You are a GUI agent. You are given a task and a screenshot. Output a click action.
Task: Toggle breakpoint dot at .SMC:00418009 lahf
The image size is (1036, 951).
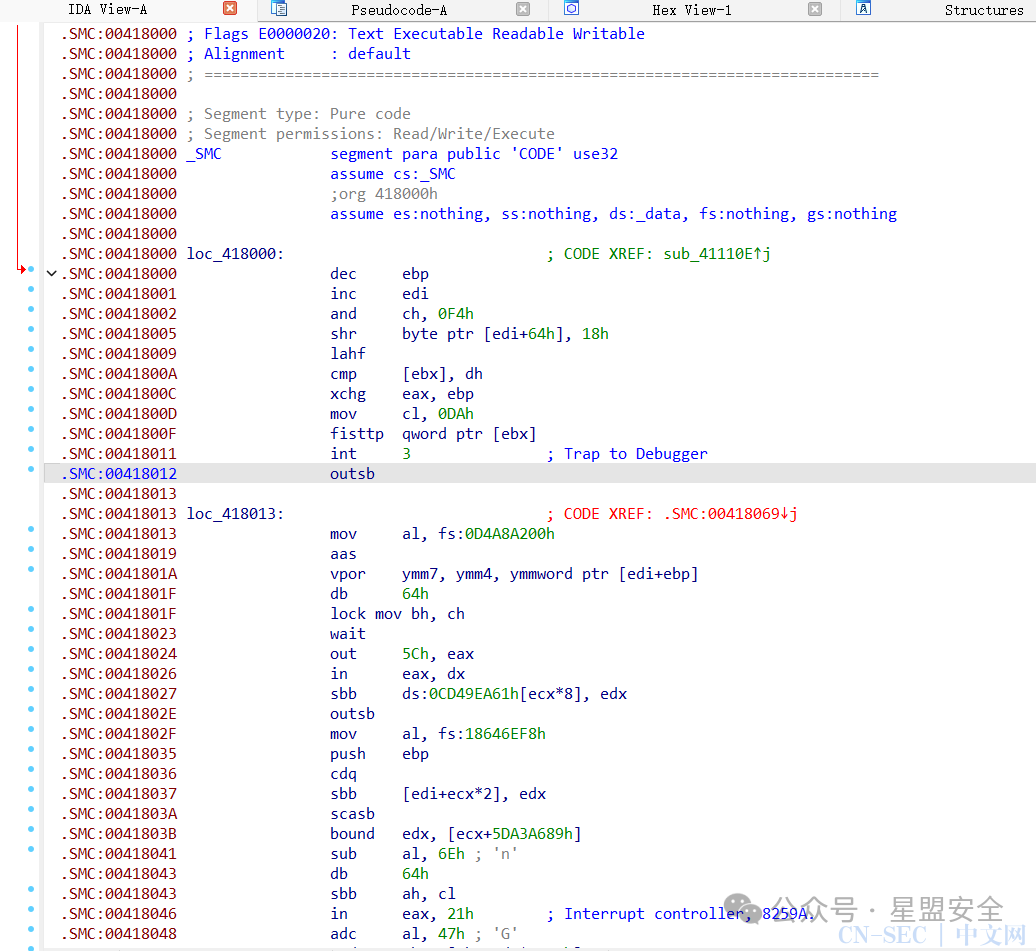(31, 349)
